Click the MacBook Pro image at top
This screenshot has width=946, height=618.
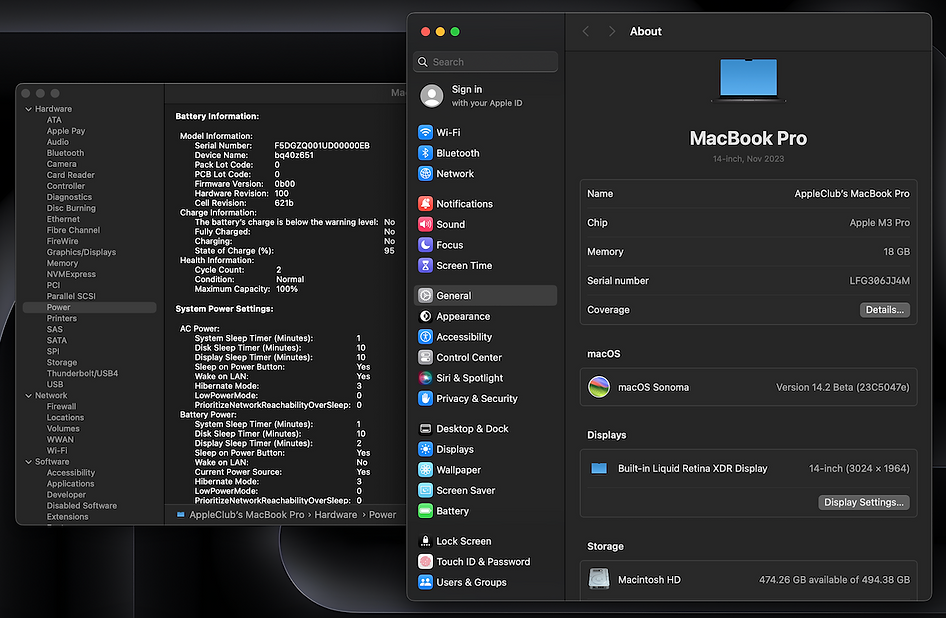pyautogui.click(x=748, y=80)
